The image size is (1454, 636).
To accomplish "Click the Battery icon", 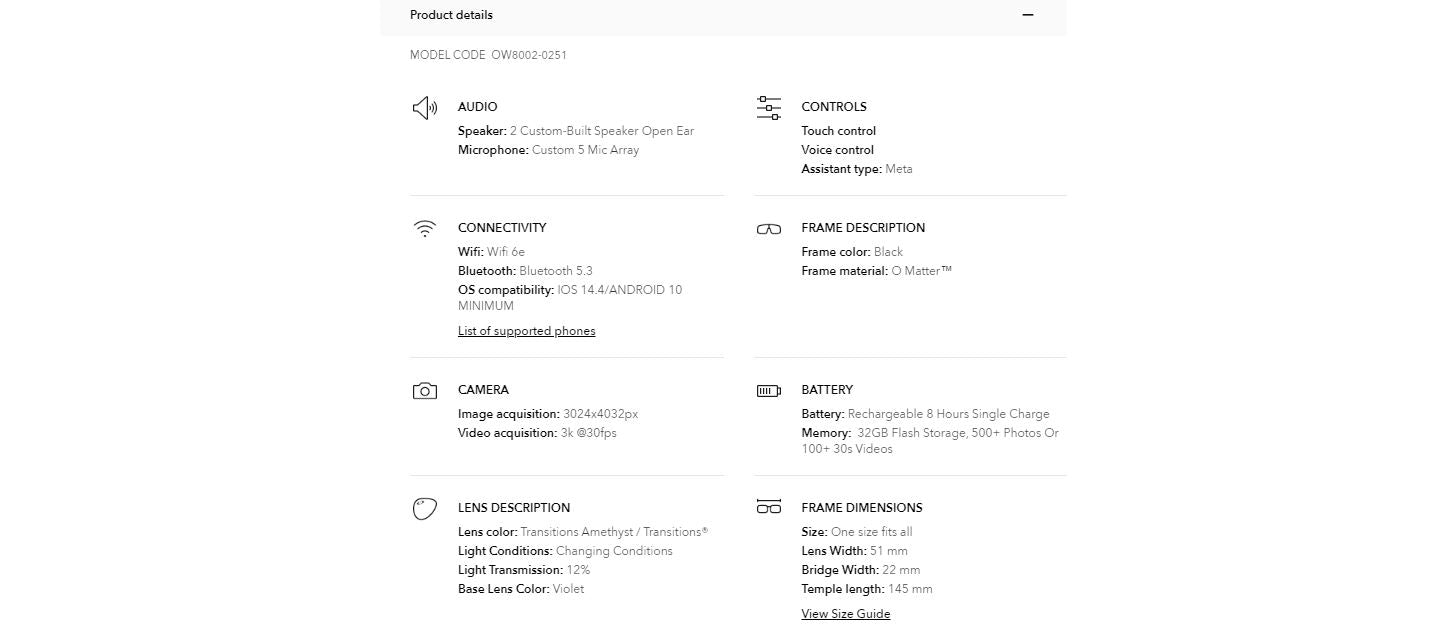I will [x=768, y=391].
